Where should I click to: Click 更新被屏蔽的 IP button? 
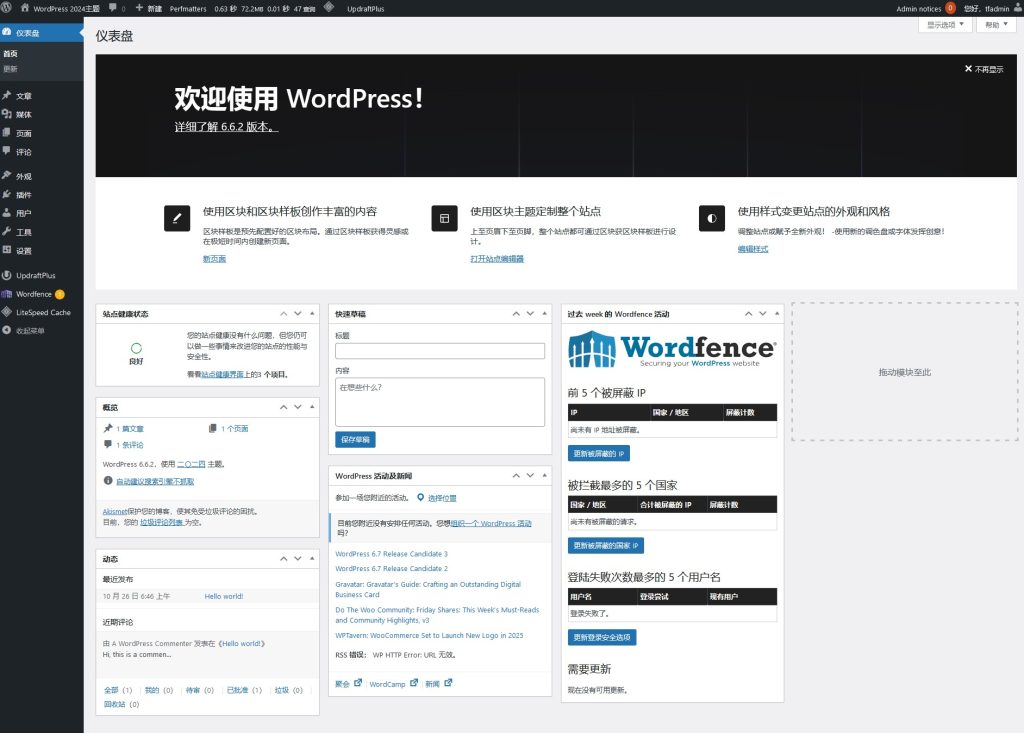click(x=600, y=453)
